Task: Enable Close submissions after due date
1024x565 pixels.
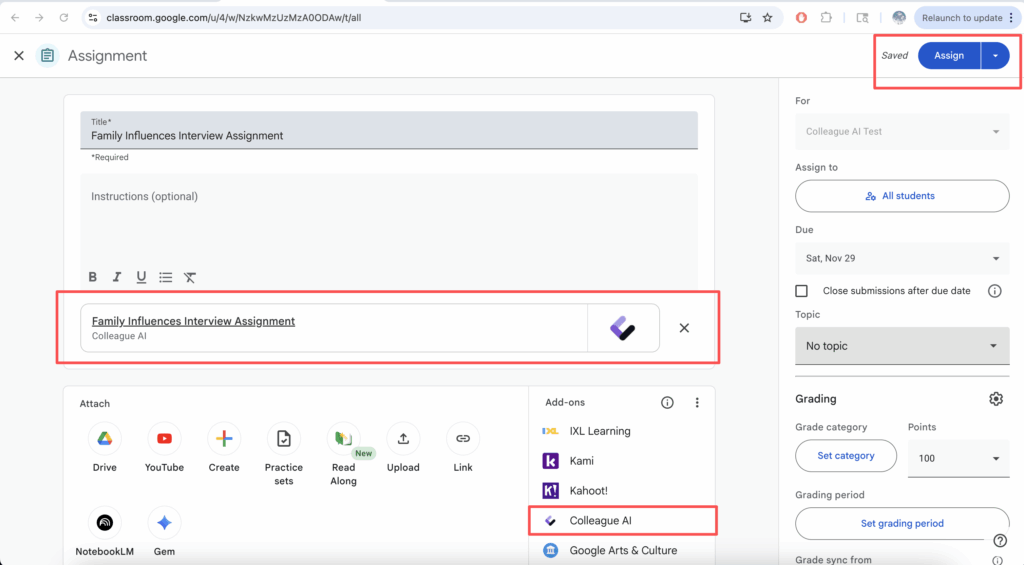Action: [x=802, y=291]
